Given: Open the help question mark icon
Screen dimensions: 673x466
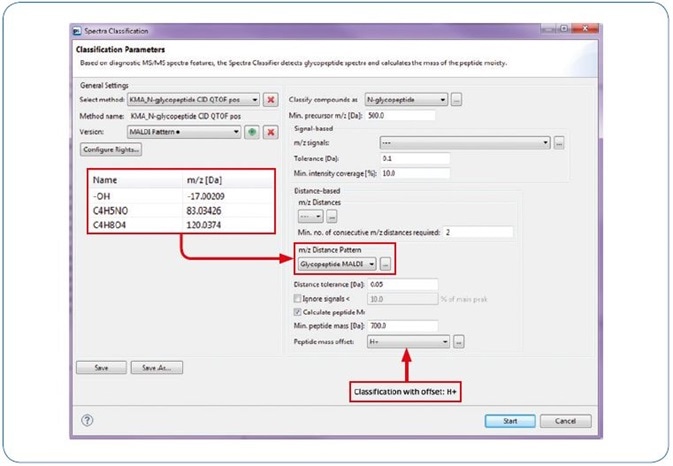Looking at the screenshot, I should pos(87,420).
